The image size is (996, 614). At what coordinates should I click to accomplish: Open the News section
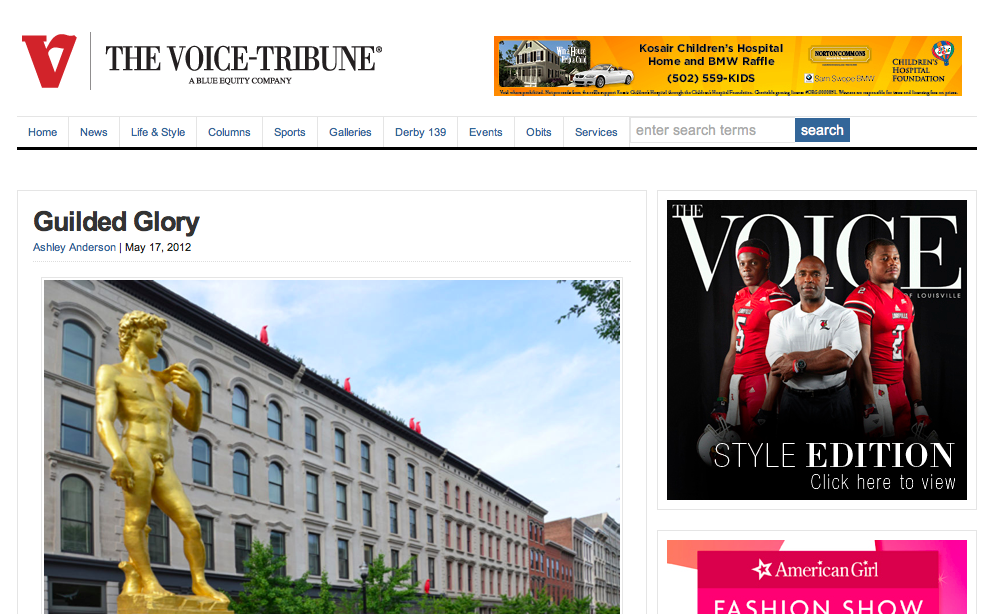pos(93,132)
